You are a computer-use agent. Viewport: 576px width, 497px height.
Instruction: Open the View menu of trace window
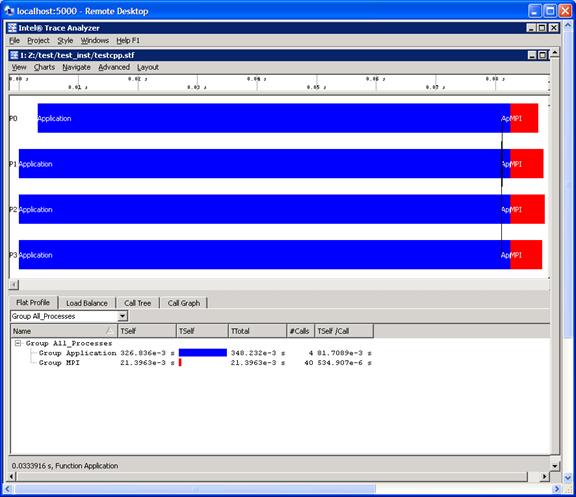(x=19, y=67)
